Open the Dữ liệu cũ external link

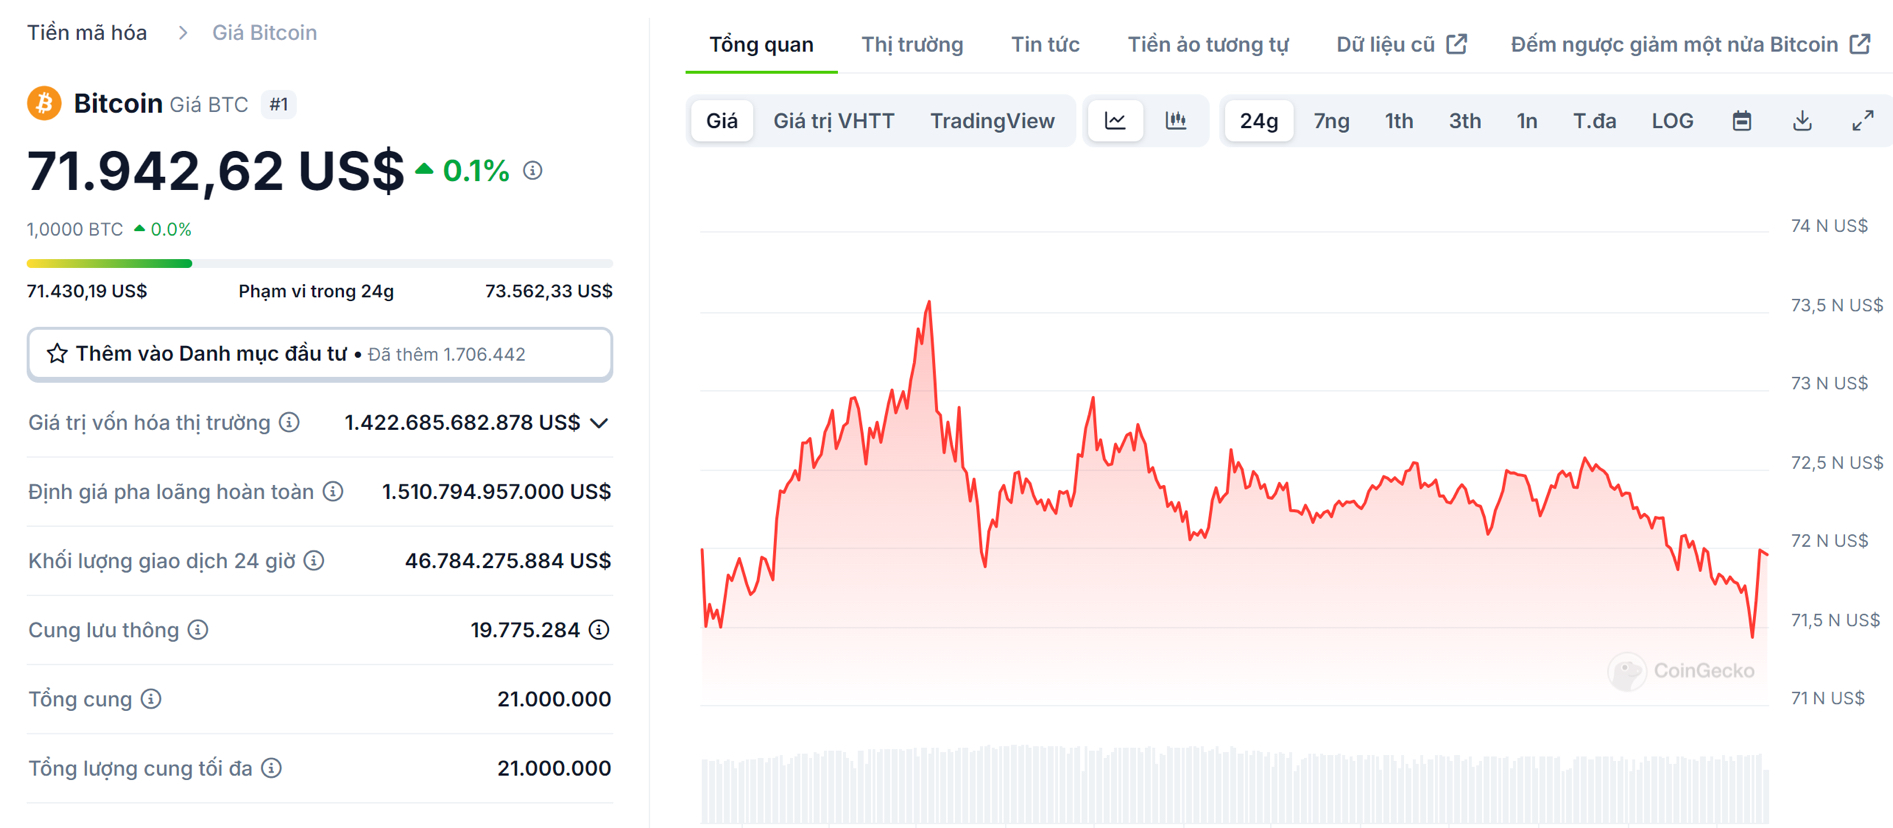click(x=1401, y=45)
